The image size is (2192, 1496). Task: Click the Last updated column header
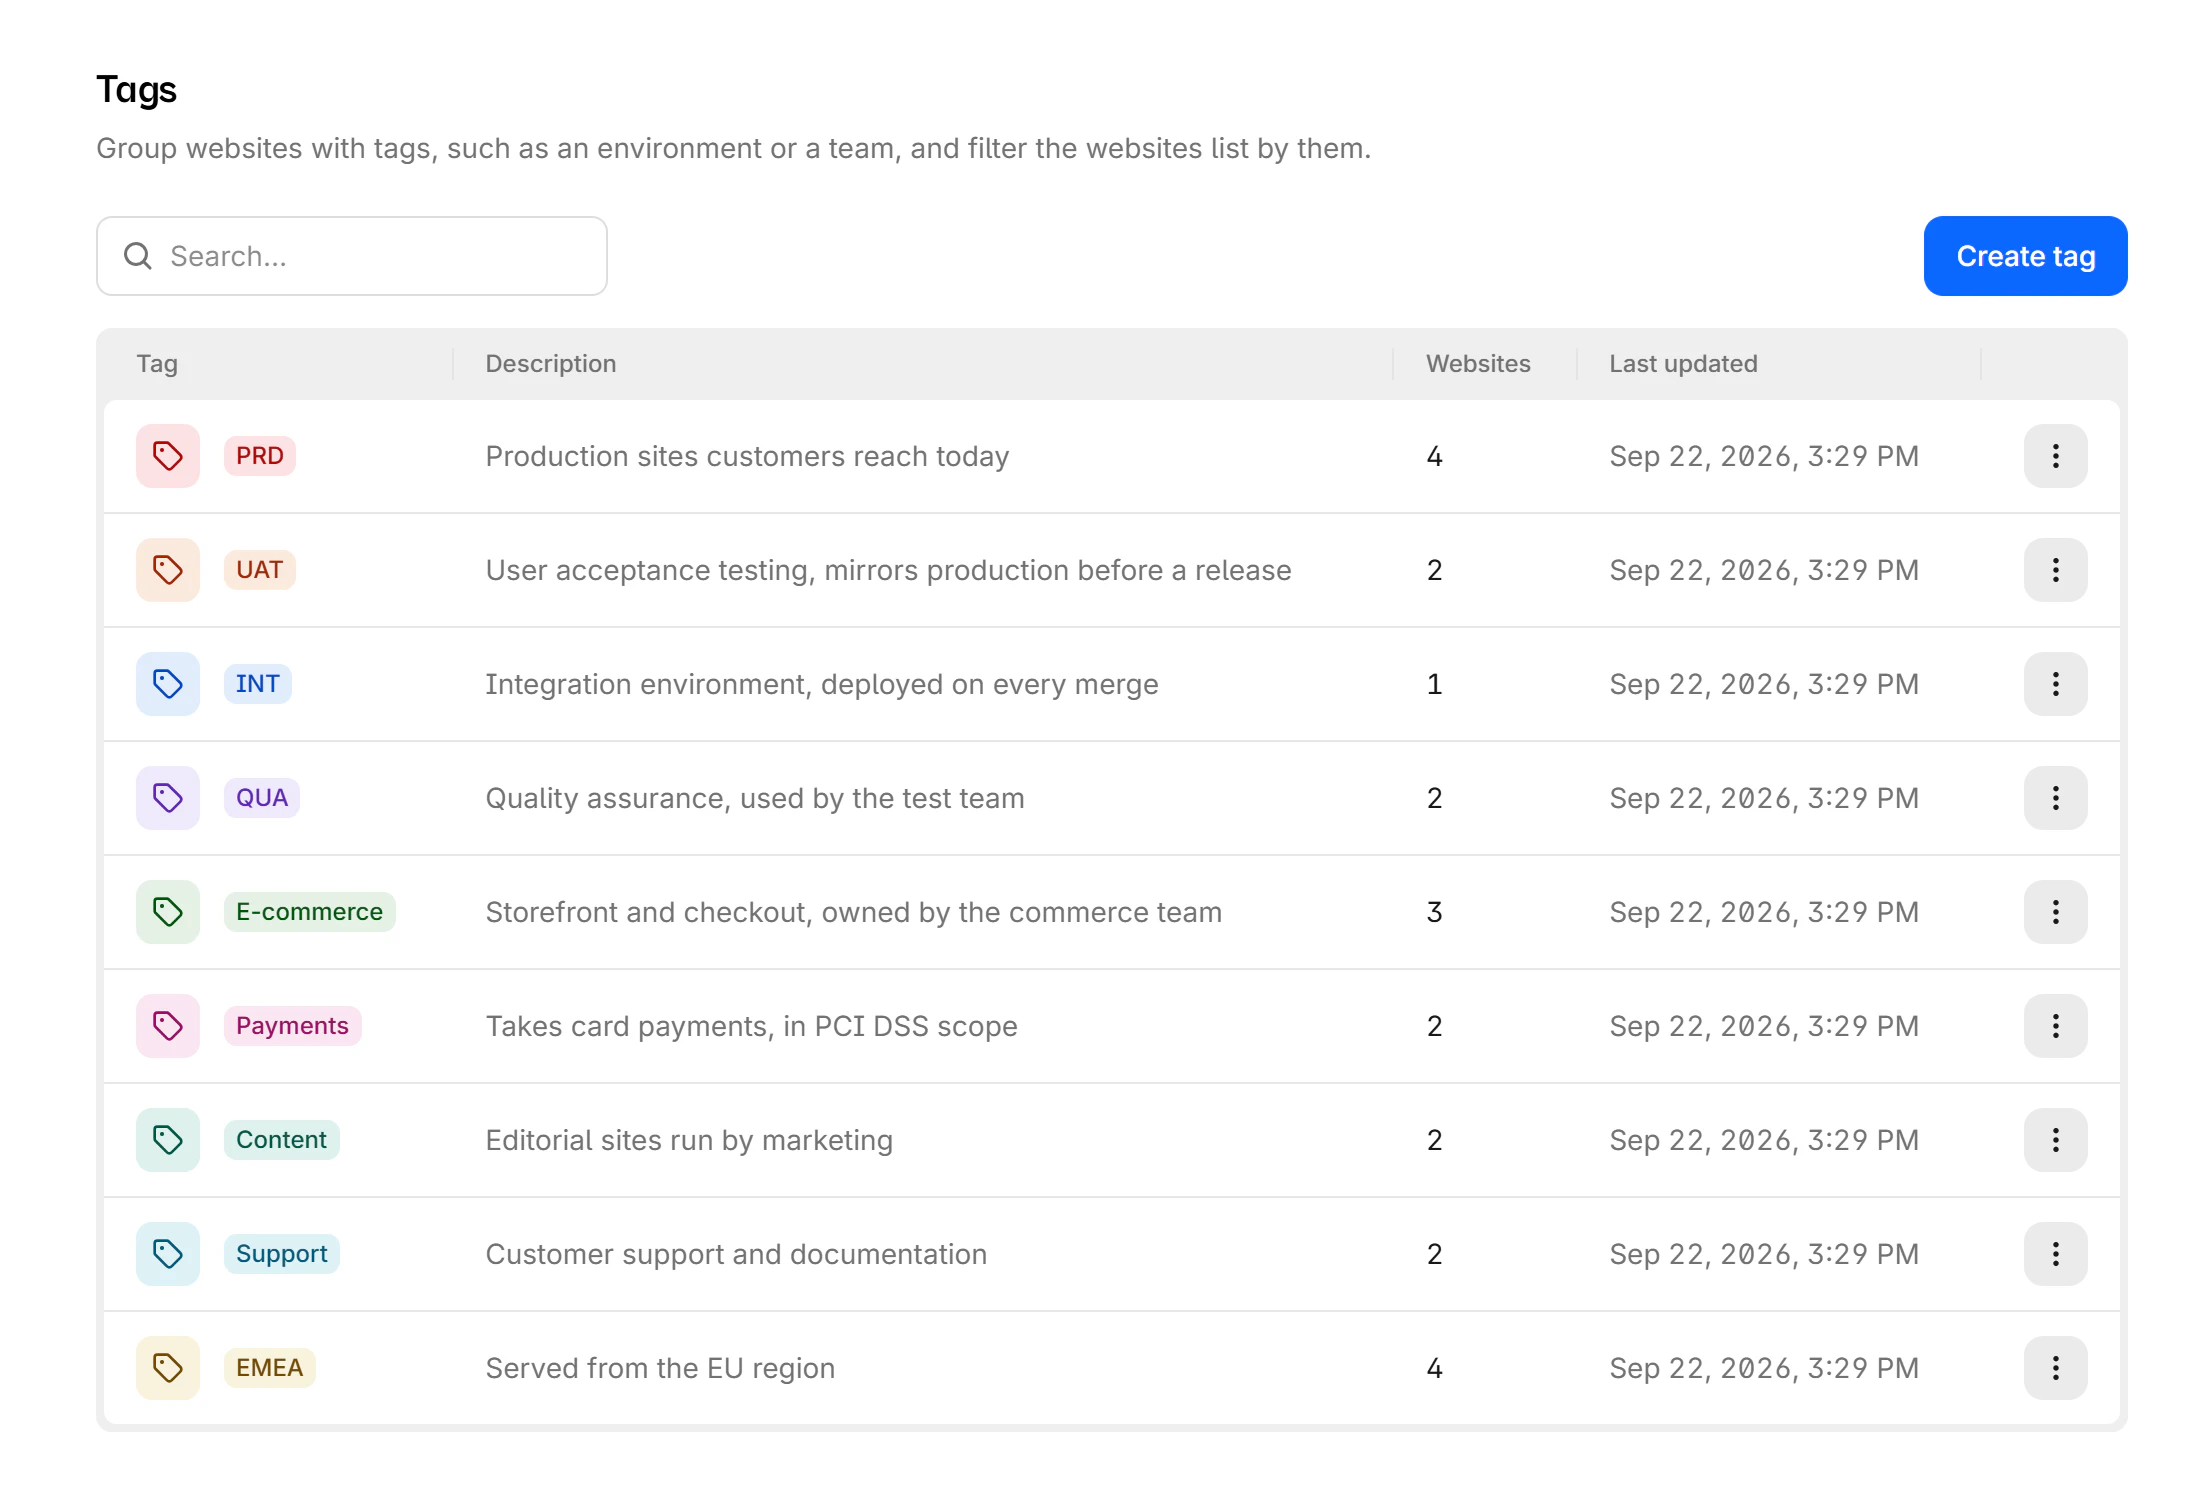point(1683,364)
